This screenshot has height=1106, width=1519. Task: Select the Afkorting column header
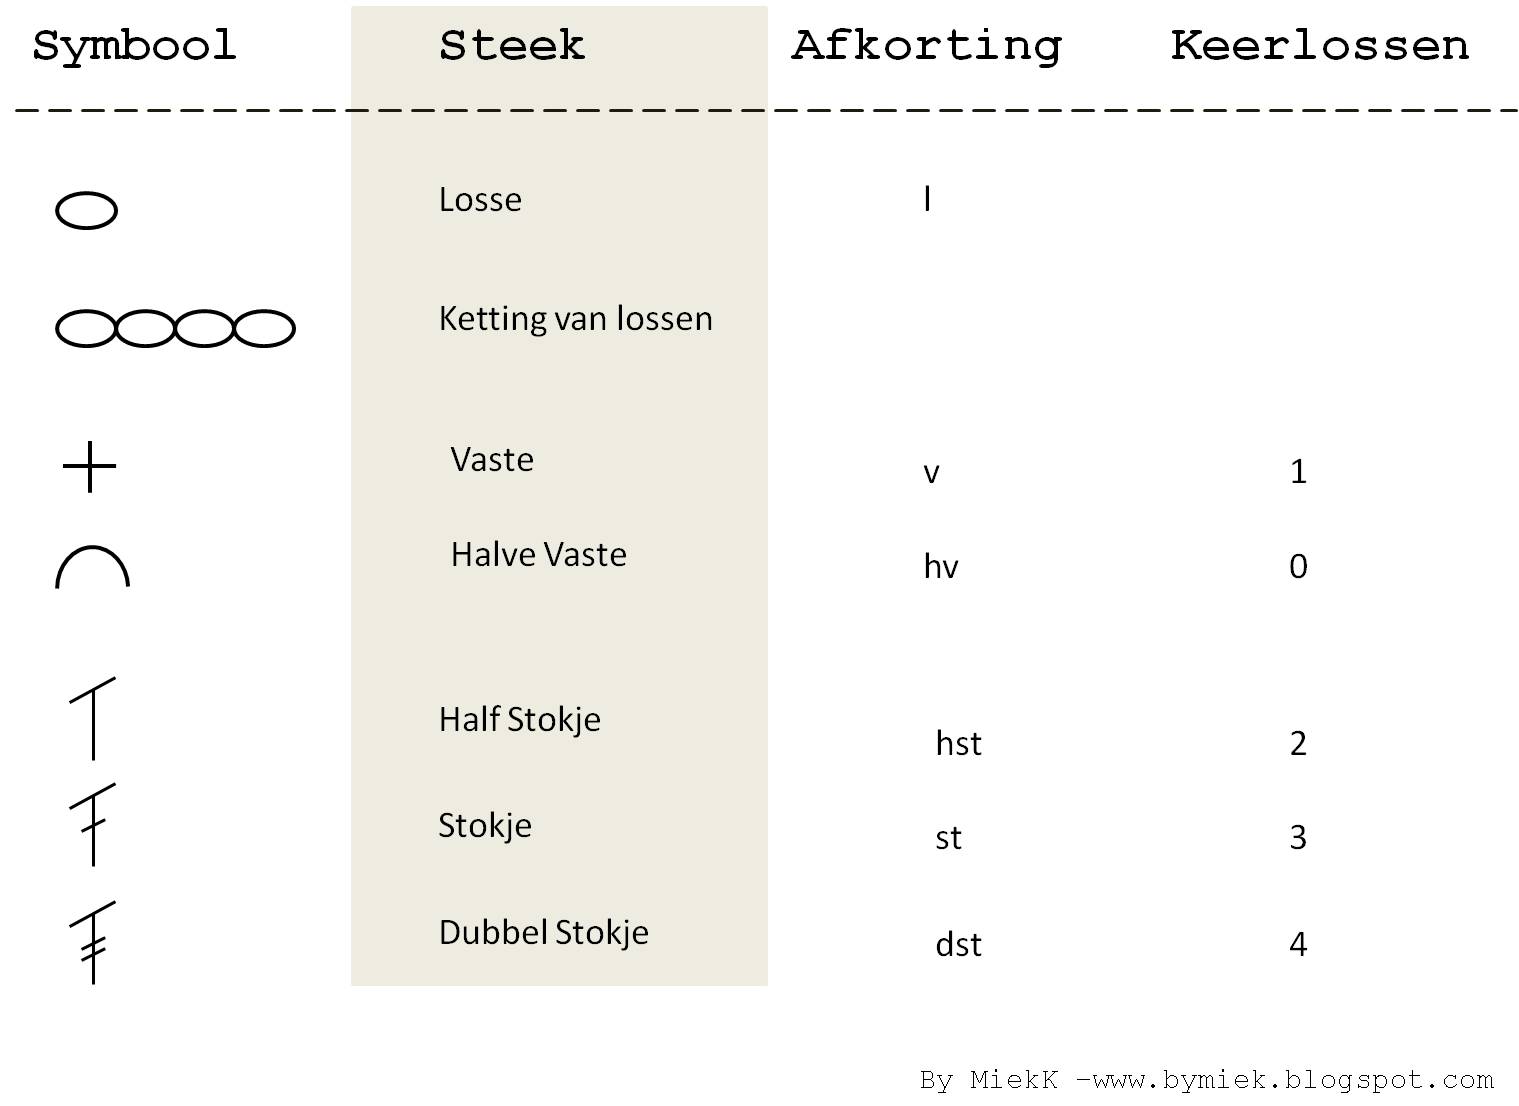click(x=927, y=47)
